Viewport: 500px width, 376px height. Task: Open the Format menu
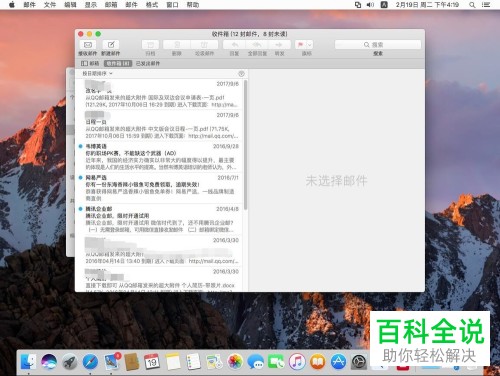tap(152, 5)
